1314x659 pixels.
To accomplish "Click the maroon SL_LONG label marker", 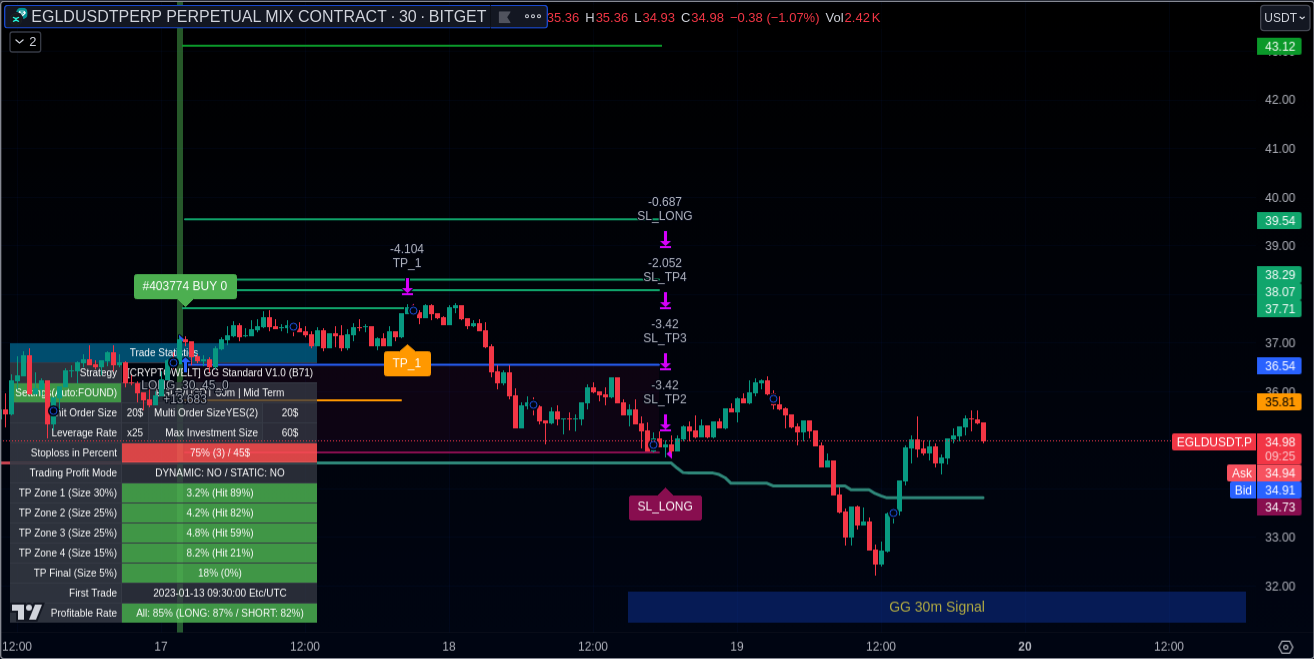I will [665, 507].
